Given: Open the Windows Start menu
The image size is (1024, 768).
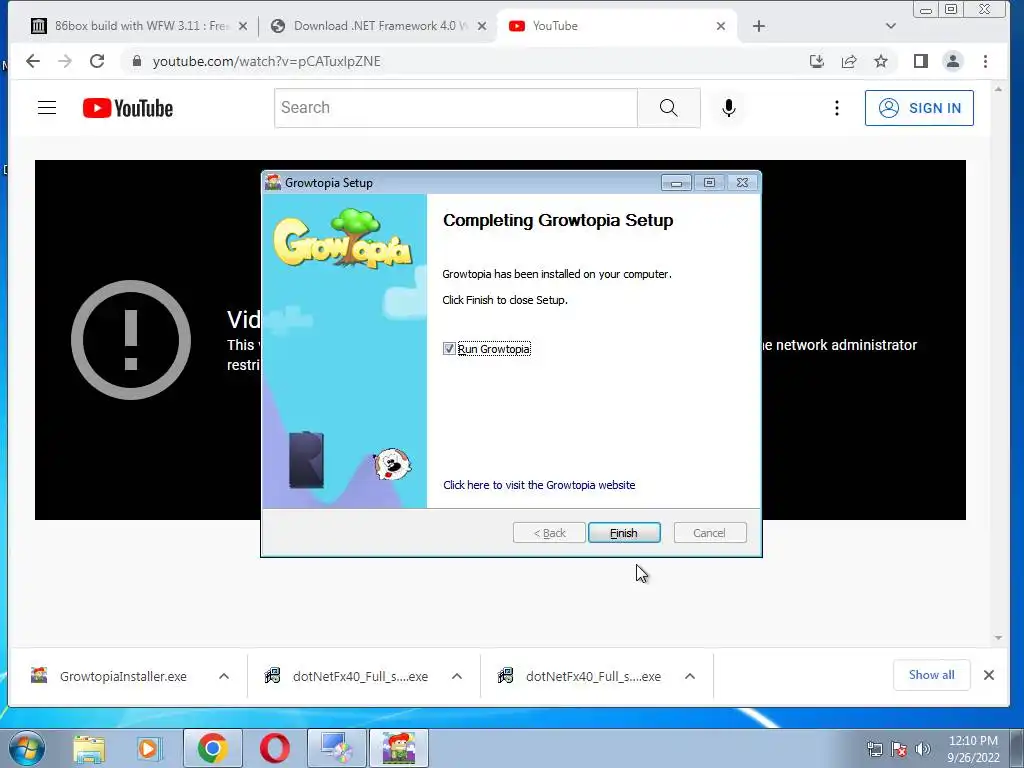Looking at the screenshot, I should click(x=26, y=748).
